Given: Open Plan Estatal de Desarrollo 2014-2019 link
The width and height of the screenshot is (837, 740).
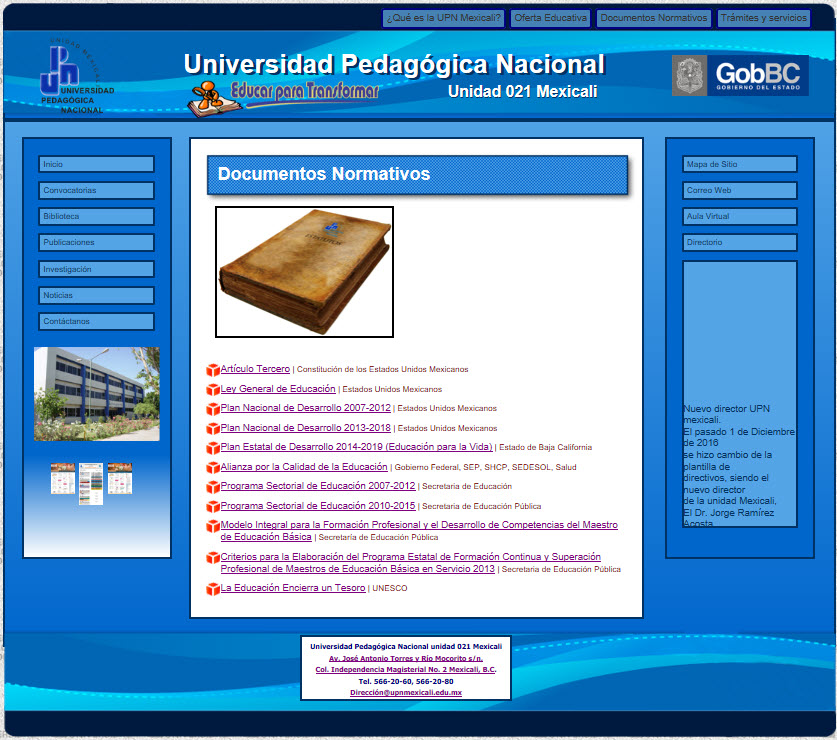Looking at the screenshot, I should coord(357,447).
